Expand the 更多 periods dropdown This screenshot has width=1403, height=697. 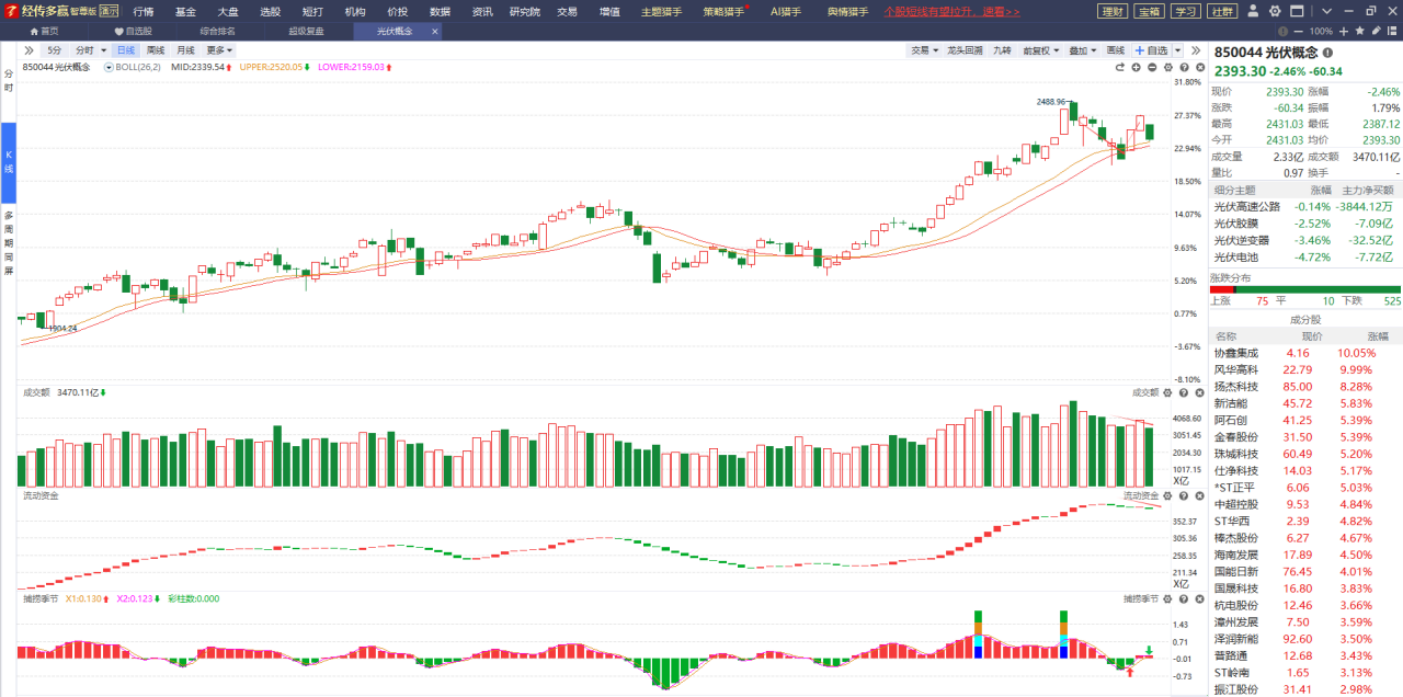(x=219, y=50)
